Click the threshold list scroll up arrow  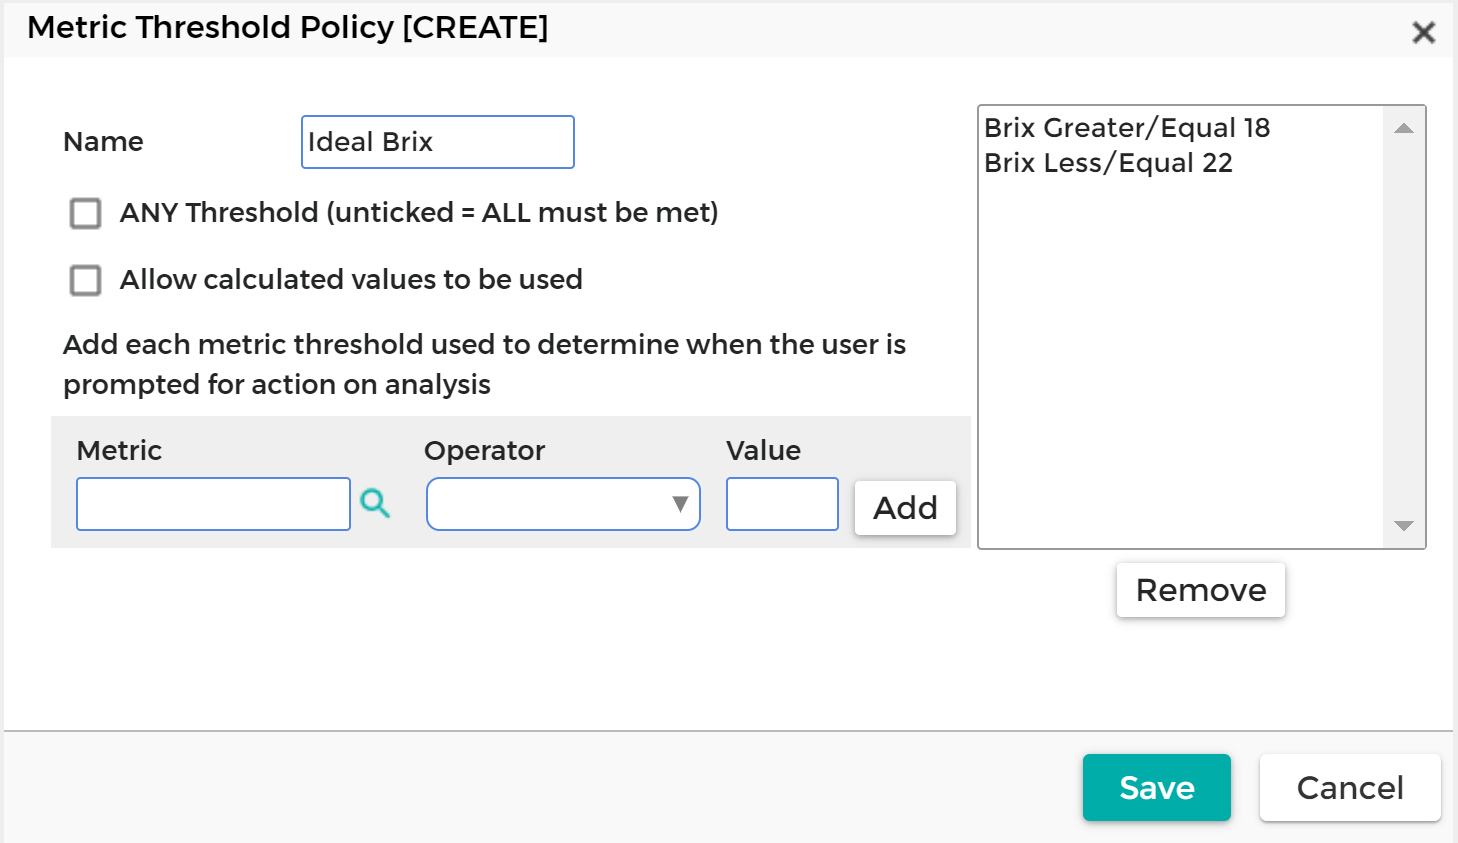(x=1404, y=128)
